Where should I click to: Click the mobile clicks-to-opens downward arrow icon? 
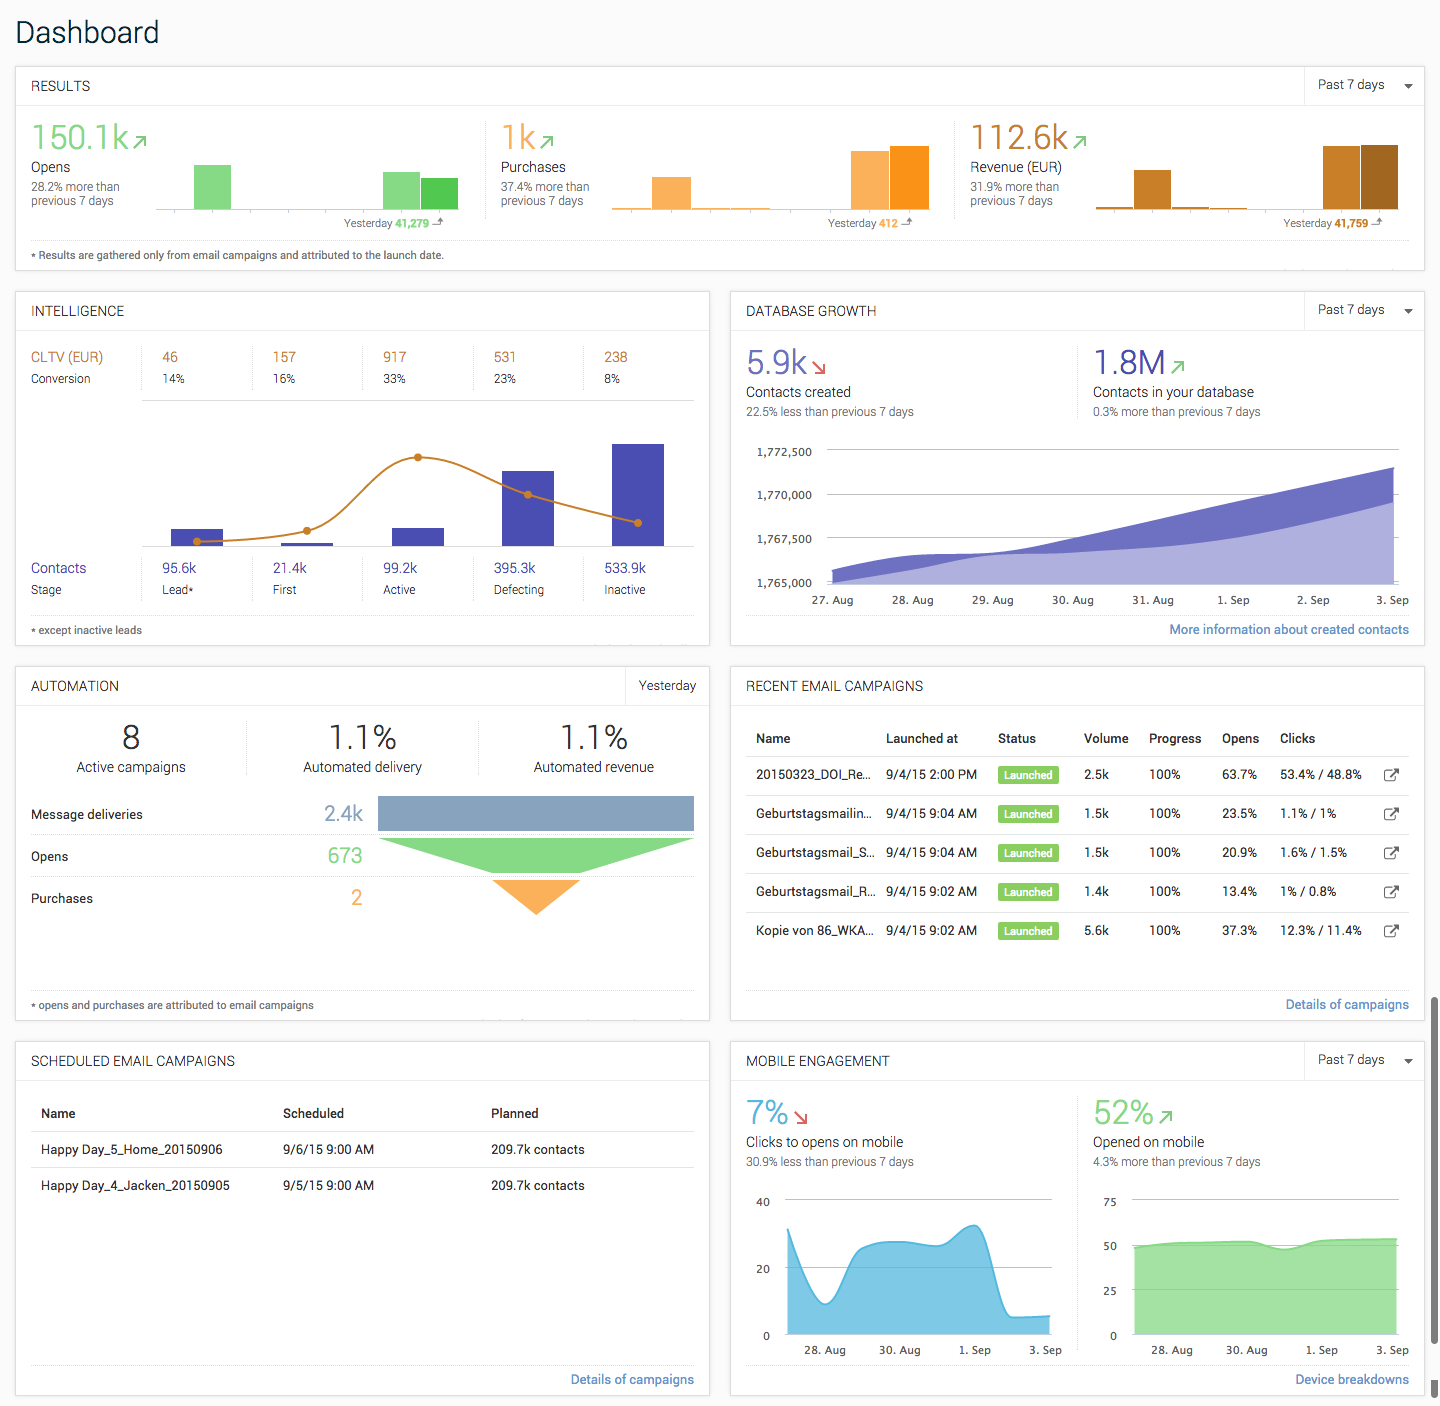(801, 1117)
